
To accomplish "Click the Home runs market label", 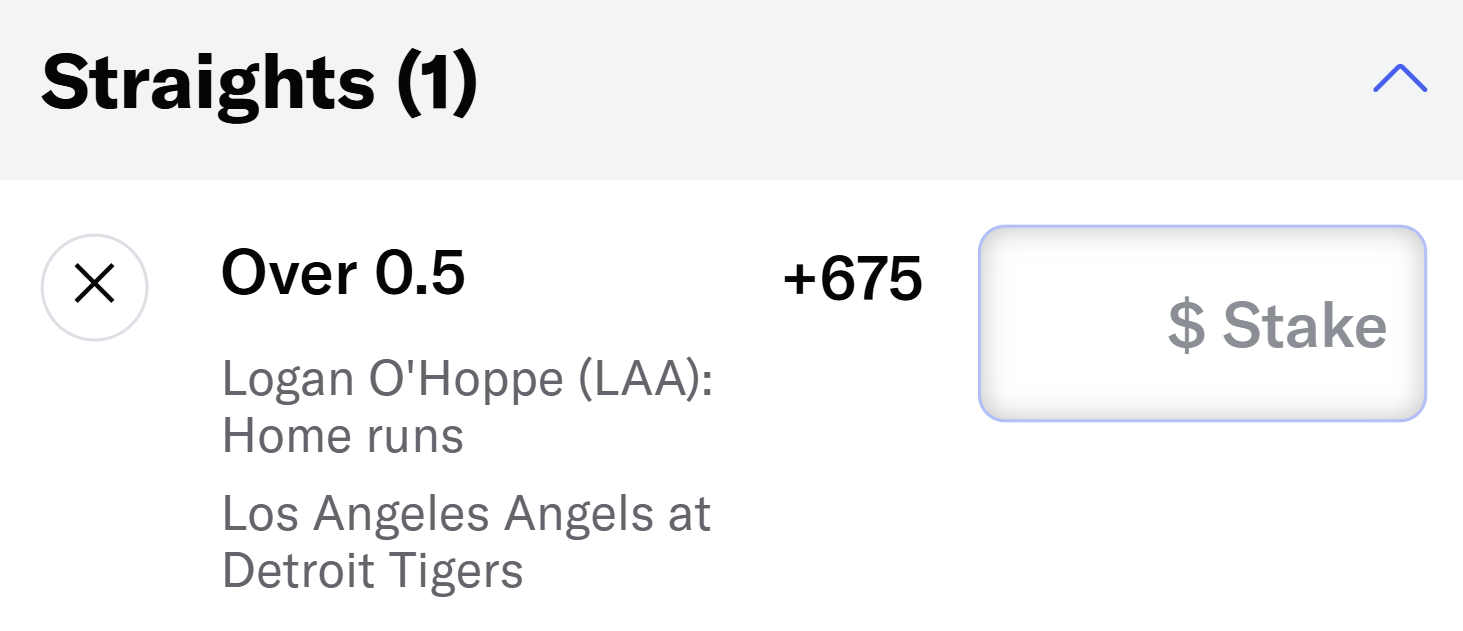I will [343, 436].
